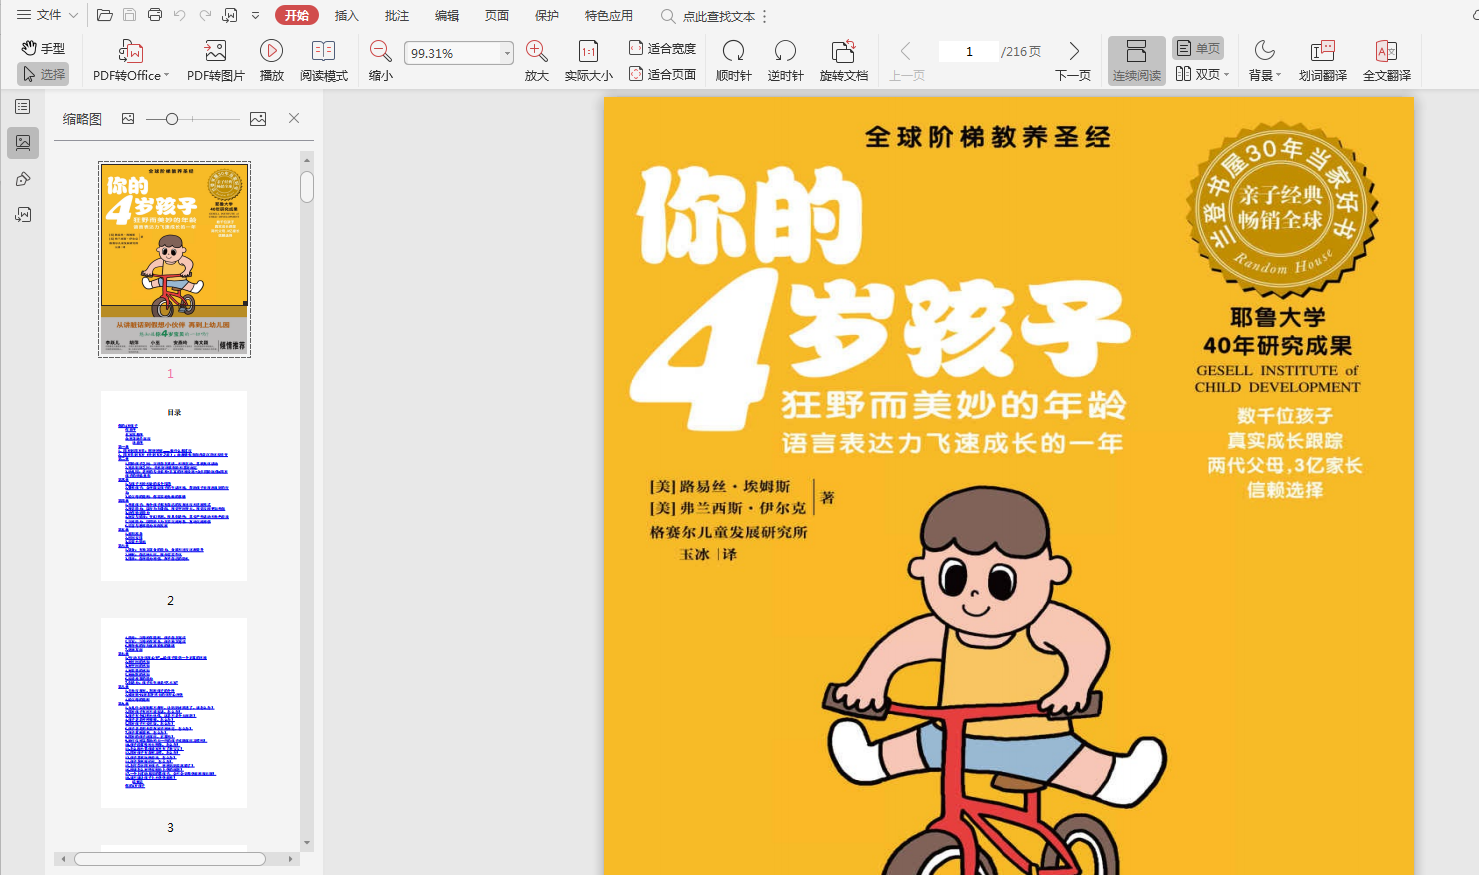Click the thumbnail panel scroll-up arrow
The width and height of the screenshot is (1479, 875).
coord(307,159)
